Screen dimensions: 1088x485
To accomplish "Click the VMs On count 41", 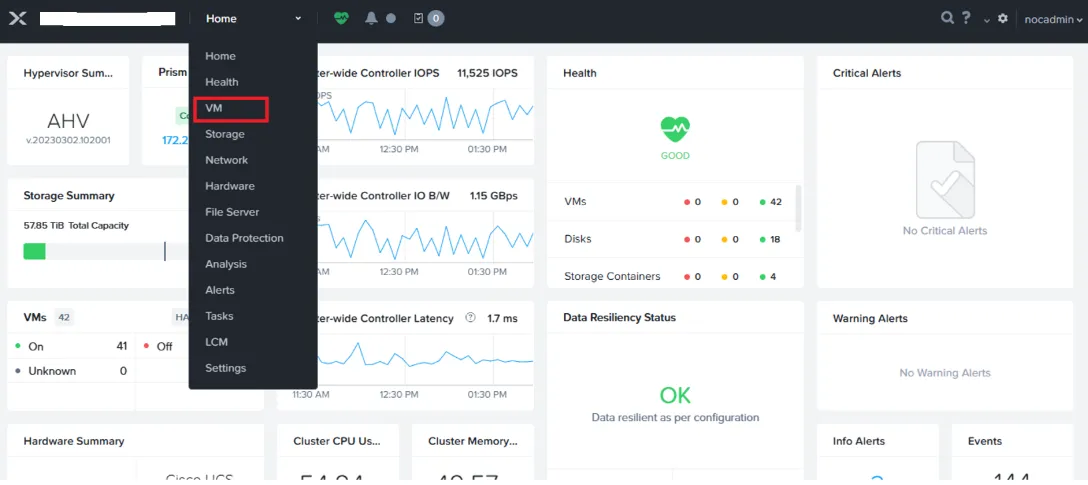I will click(121, 346).
